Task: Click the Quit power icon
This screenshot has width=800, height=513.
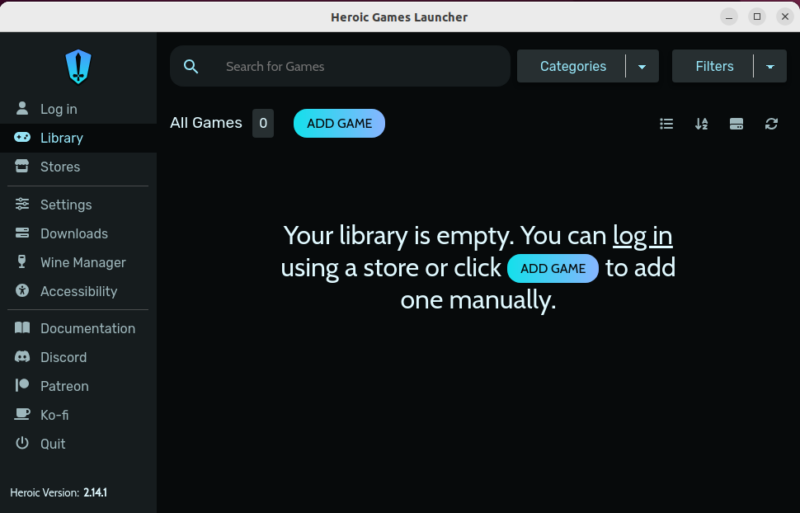Action: click(22, 443)
